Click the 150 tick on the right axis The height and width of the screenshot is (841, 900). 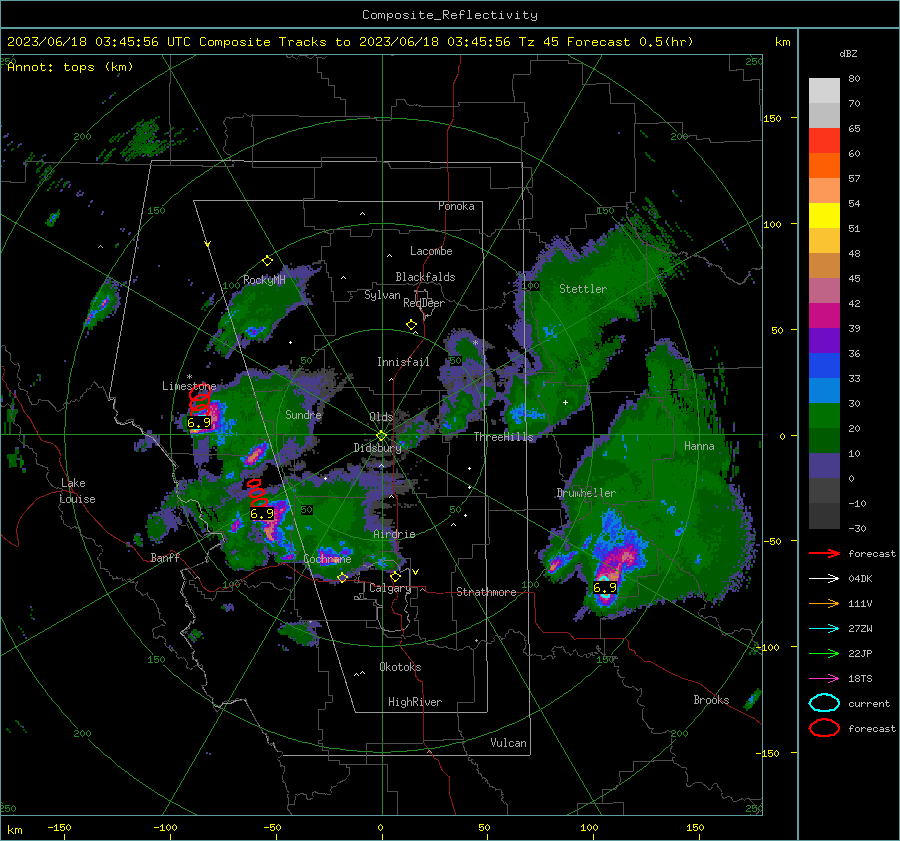(773, 118)
